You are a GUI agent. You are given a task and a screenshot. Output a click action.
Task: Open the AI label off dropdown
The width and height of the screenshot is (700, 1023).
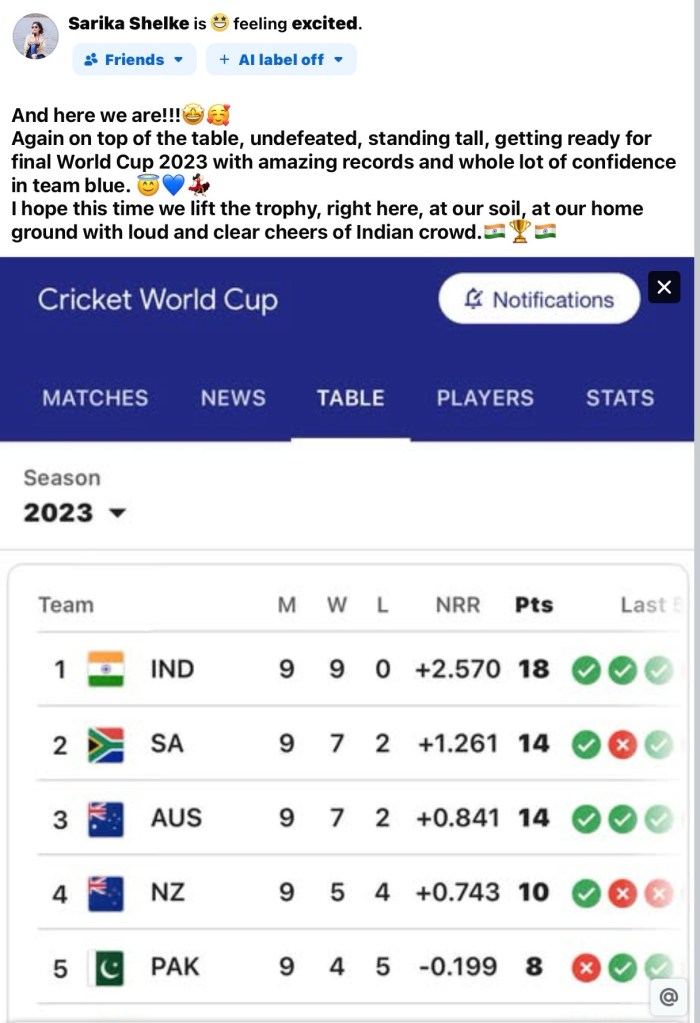[x=281, y=60]
